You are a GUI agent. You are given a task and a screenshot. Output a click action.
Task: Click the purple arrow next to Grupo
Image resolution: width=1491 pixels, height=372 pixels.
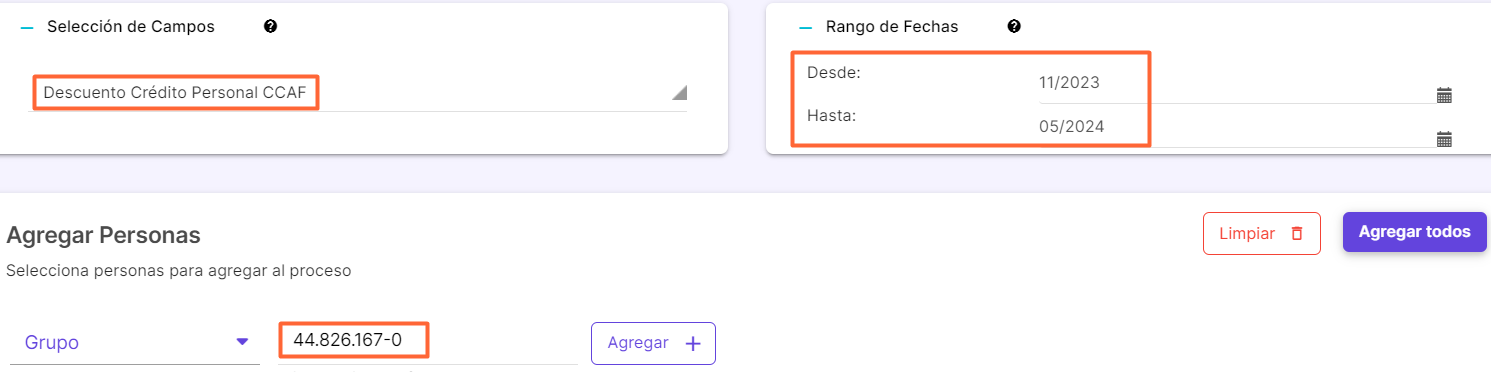(241, 342)
